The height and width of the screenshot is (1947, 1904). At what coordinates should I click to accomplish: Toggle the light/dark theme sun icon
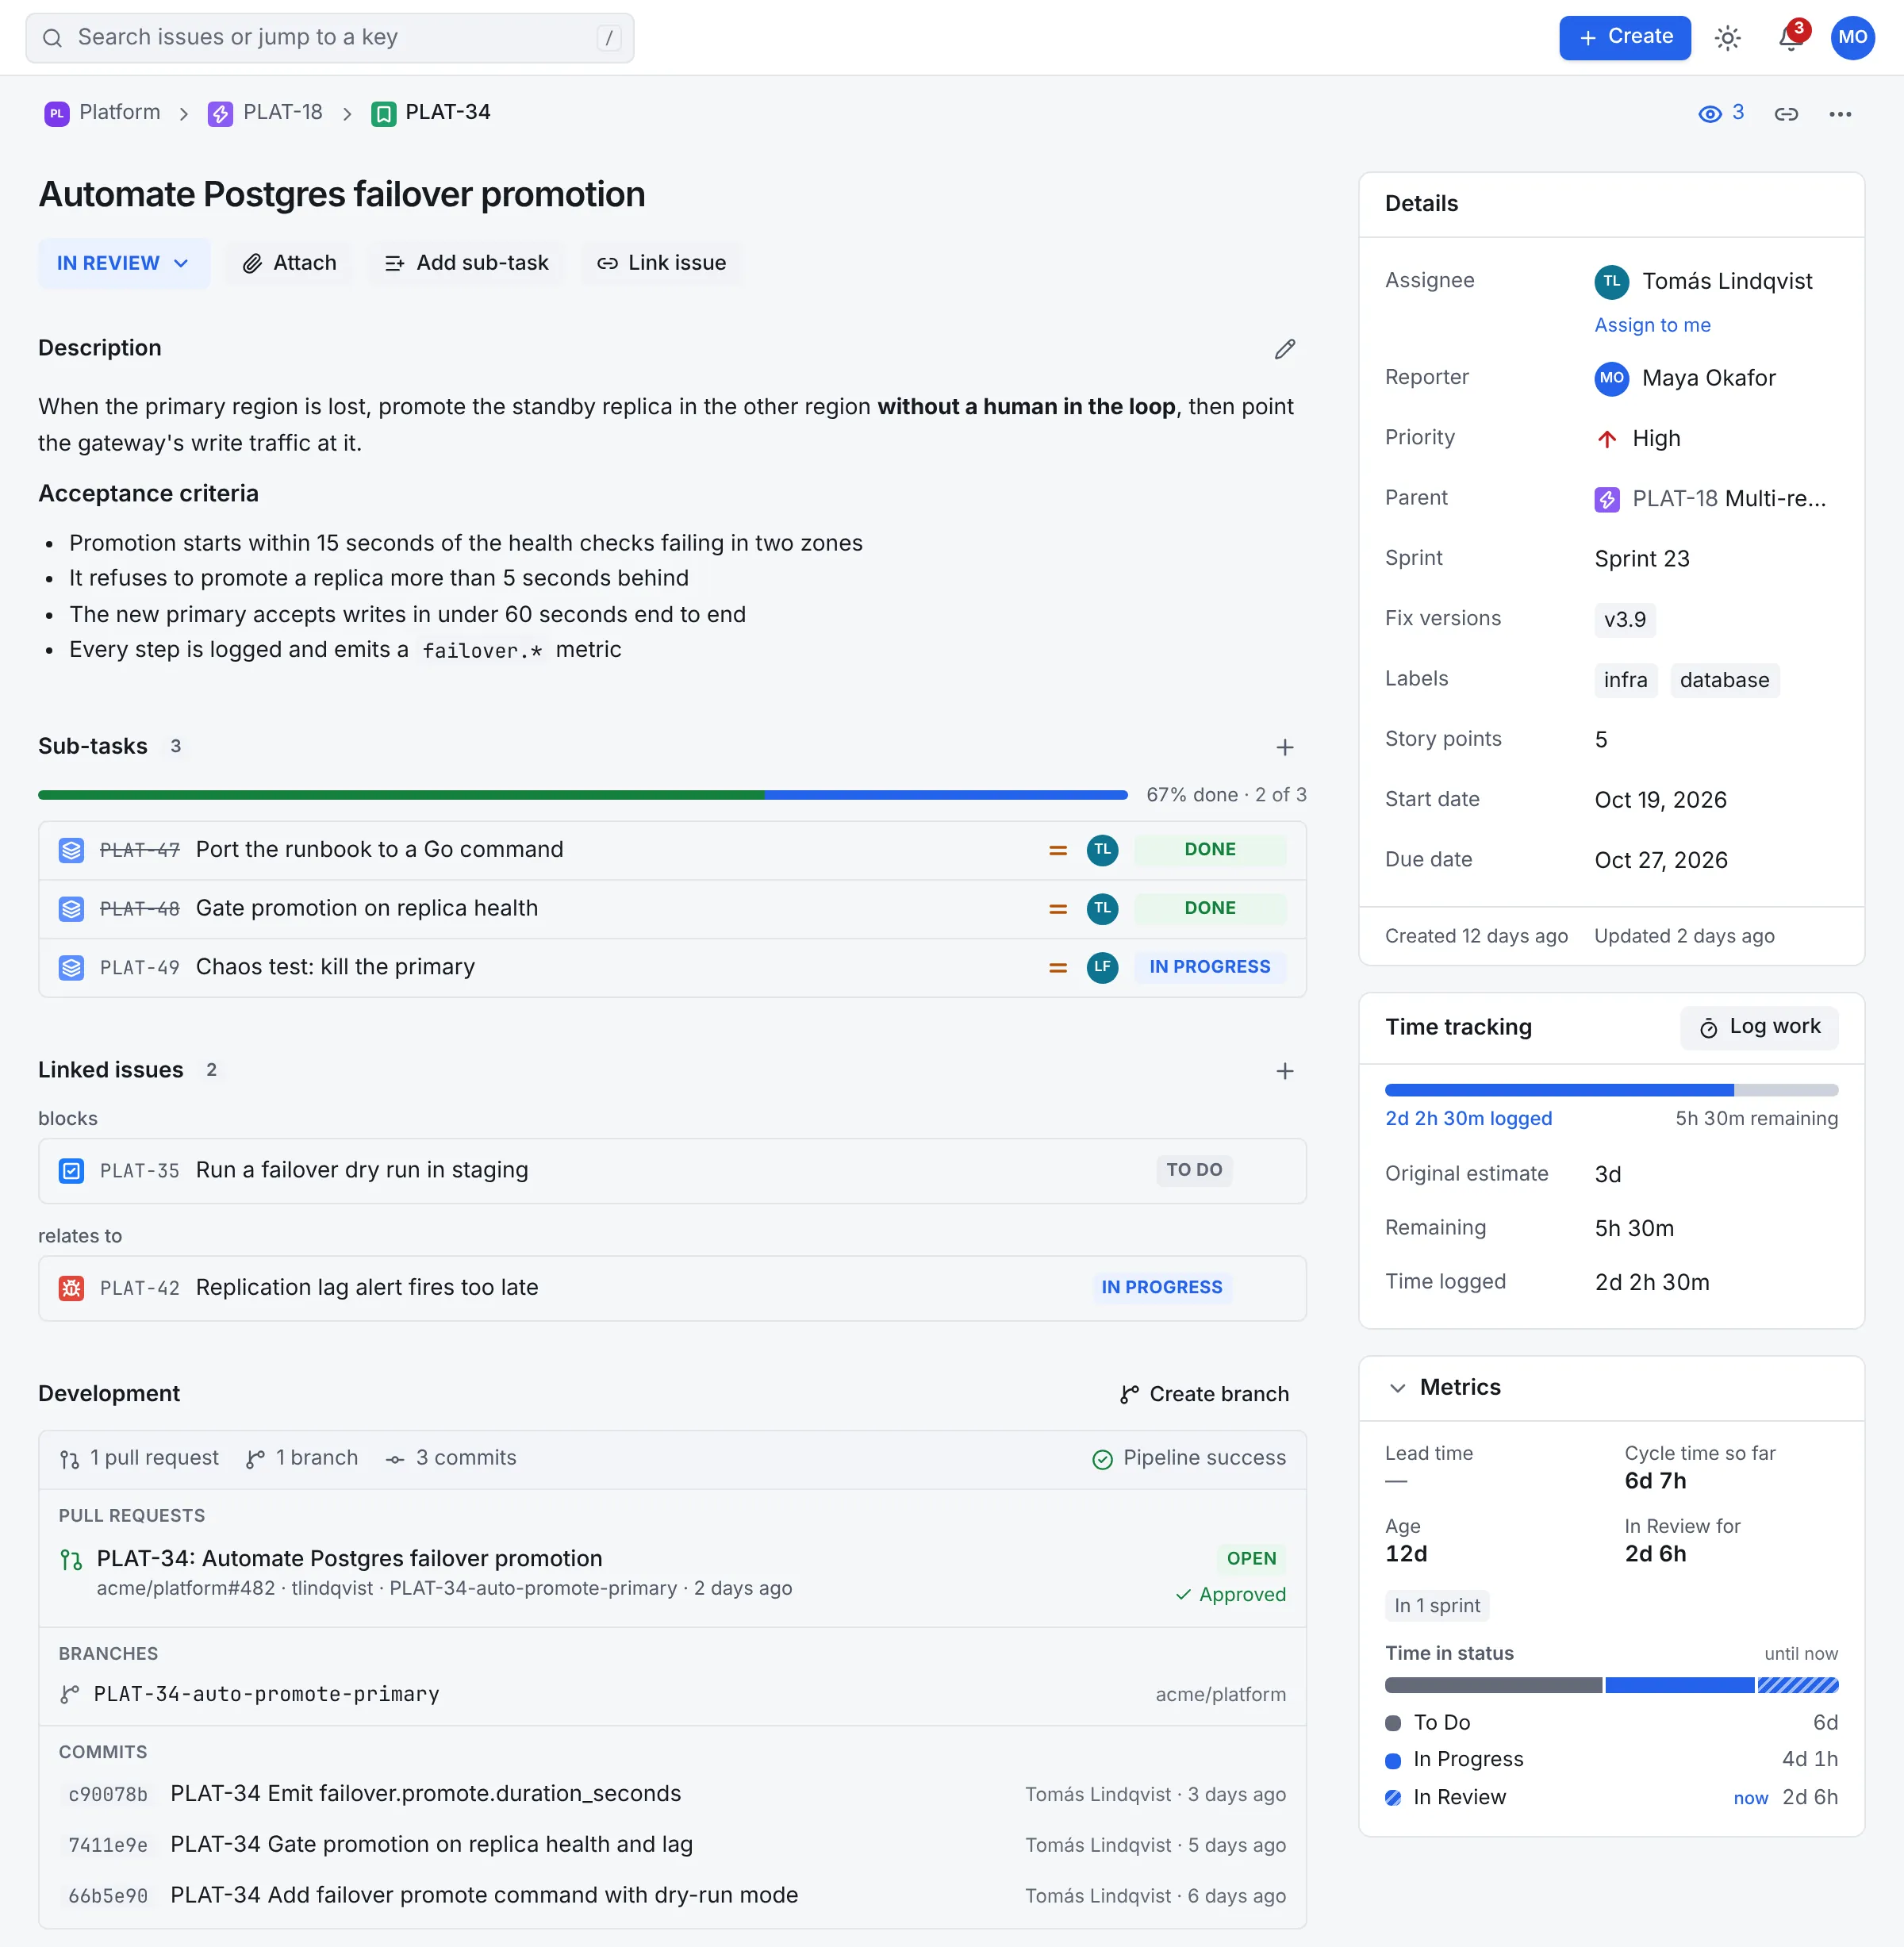coord(1727,38)
